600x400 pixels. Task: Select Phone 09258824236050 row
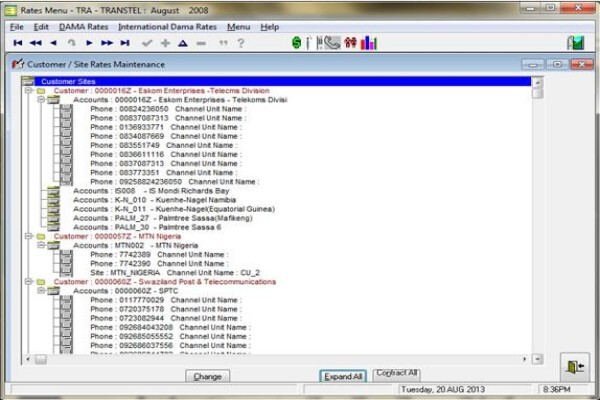[x=174, y=181]
